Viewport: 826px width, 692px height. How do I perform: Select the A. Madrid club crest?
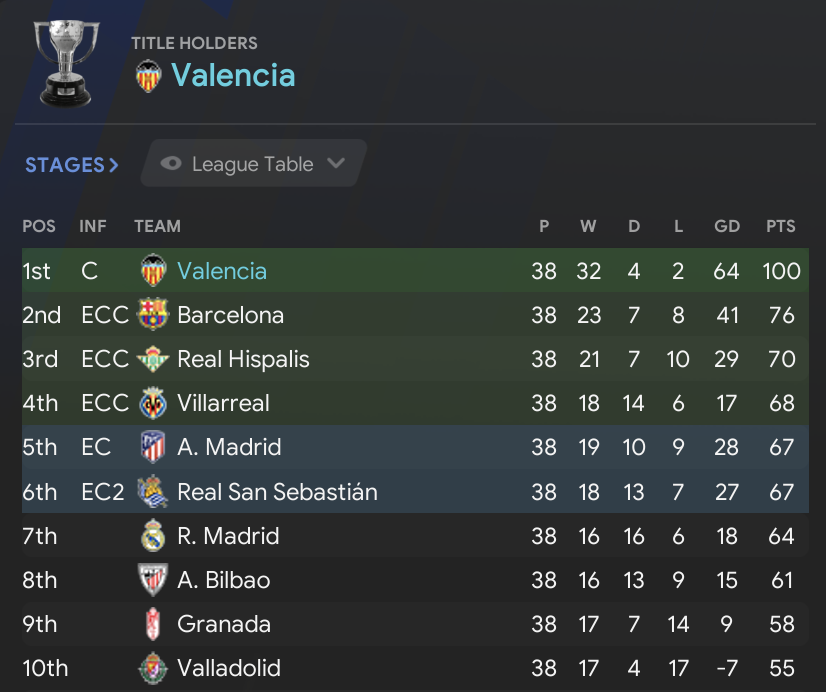coord(151,447)
